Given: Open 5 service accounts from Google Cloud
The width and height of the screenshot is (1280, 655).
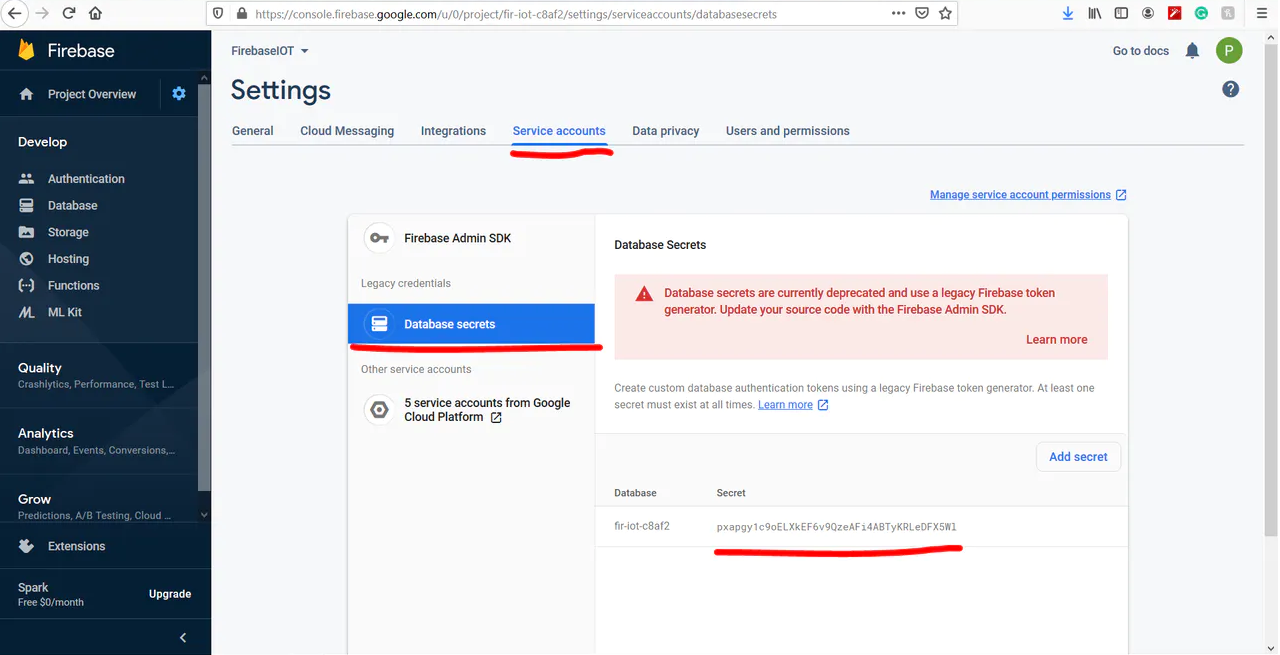Looking at the screenshot, I should [471, 410].
